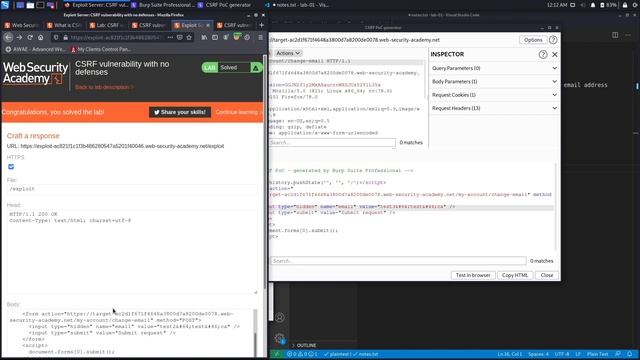Click Close button in CSRF PoC generator
Image resolution: width=640 pixels, height=360 pixels.
pos(547,275)
